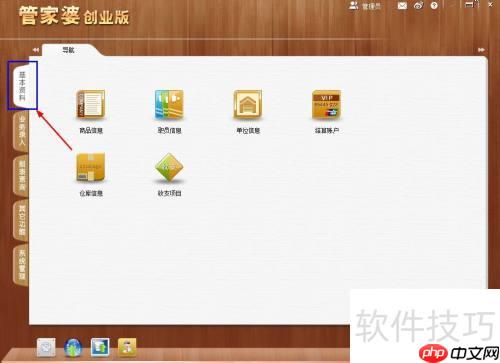500x363 pixels.
Task: Click the question mark help icon
Action: [434, 6]
